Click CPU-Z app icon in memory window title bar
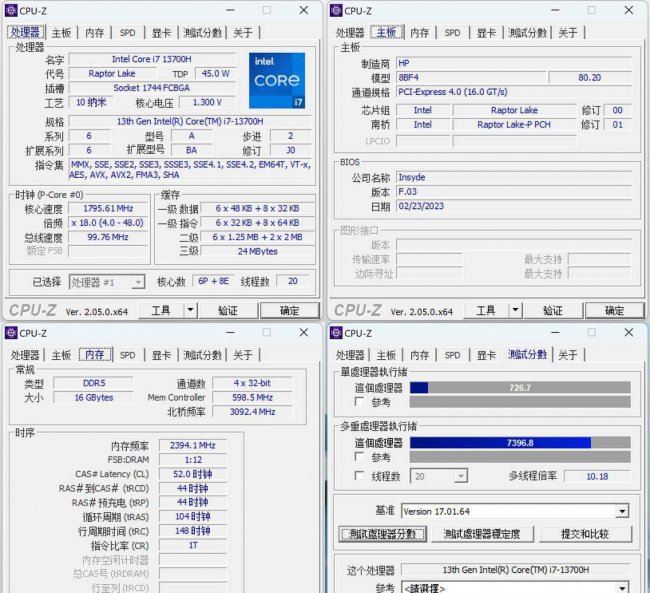650x593 pixels. tap(11, 333)
